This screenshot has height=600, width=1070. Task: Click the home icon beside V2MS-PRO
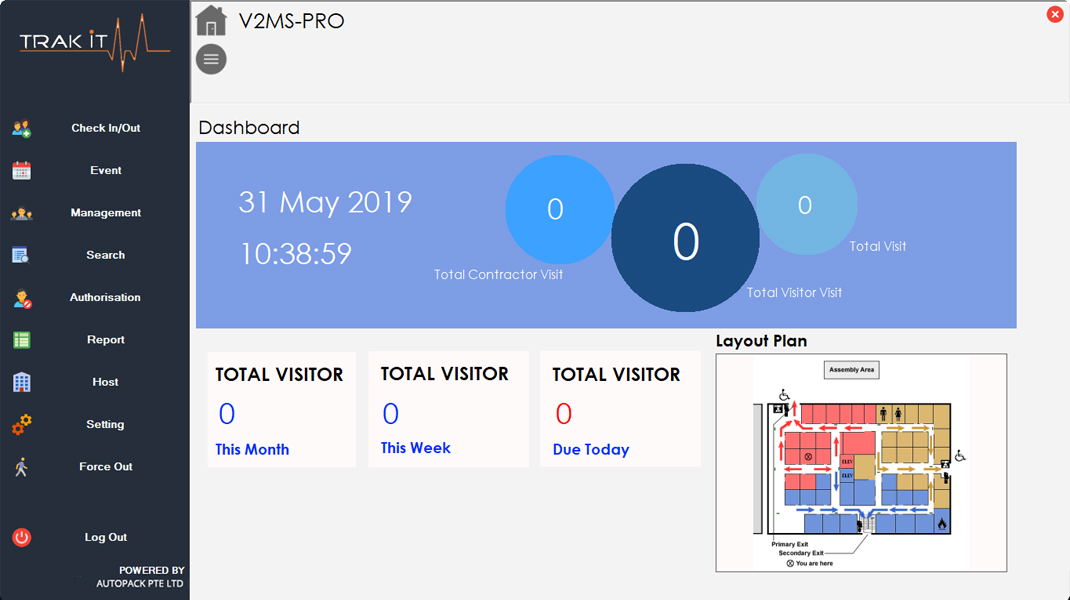pos(211,20)
